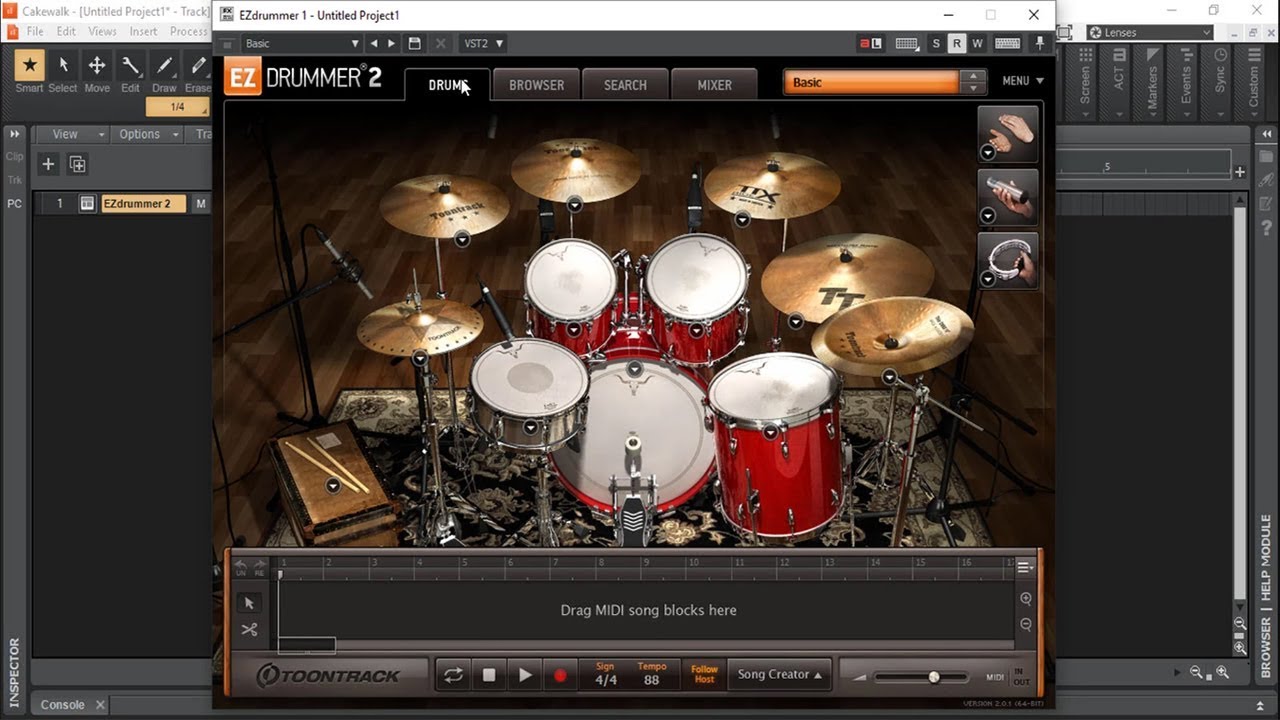Open the Cakewalk File menu
The width and height of the screenshot is (1280, 720).
click(x=35, y=31)
